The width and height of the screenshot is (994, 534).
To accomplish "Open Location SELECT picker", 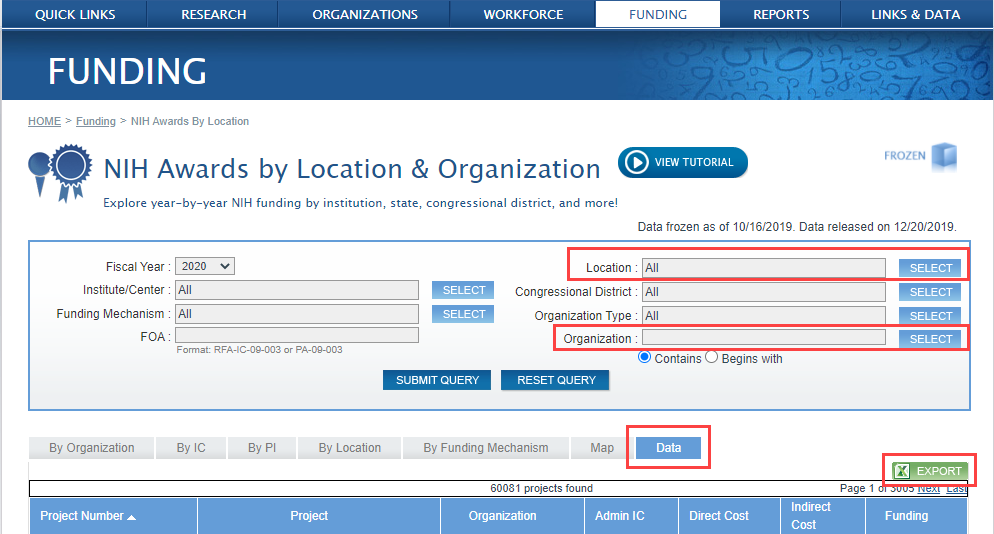I will [930, 268].
